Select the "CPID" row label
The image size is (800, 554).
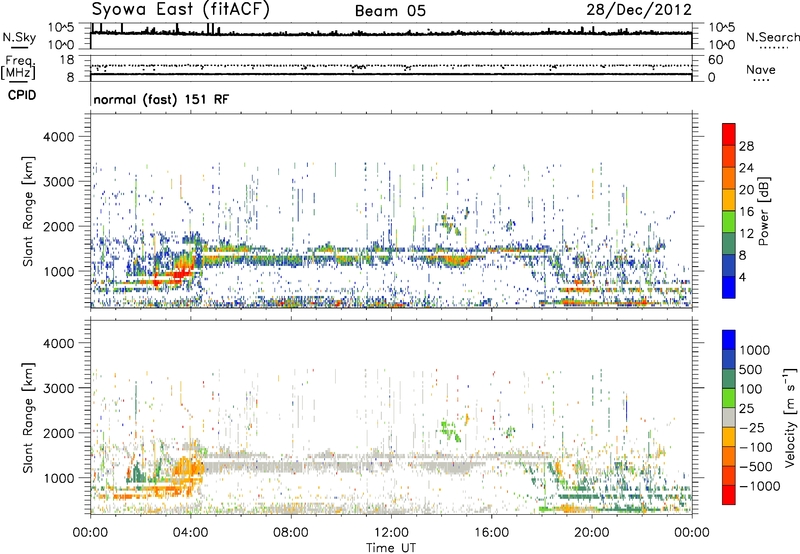[x=22, y=95]
